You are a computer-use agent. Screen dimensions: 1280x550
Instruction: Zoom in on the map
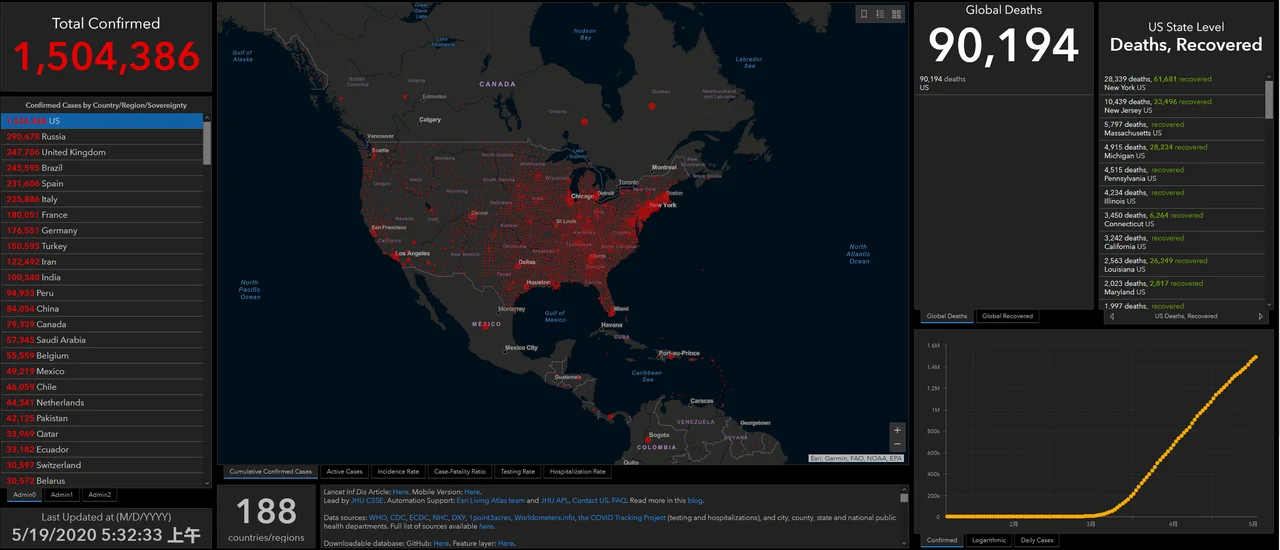(x=897, y=430)
